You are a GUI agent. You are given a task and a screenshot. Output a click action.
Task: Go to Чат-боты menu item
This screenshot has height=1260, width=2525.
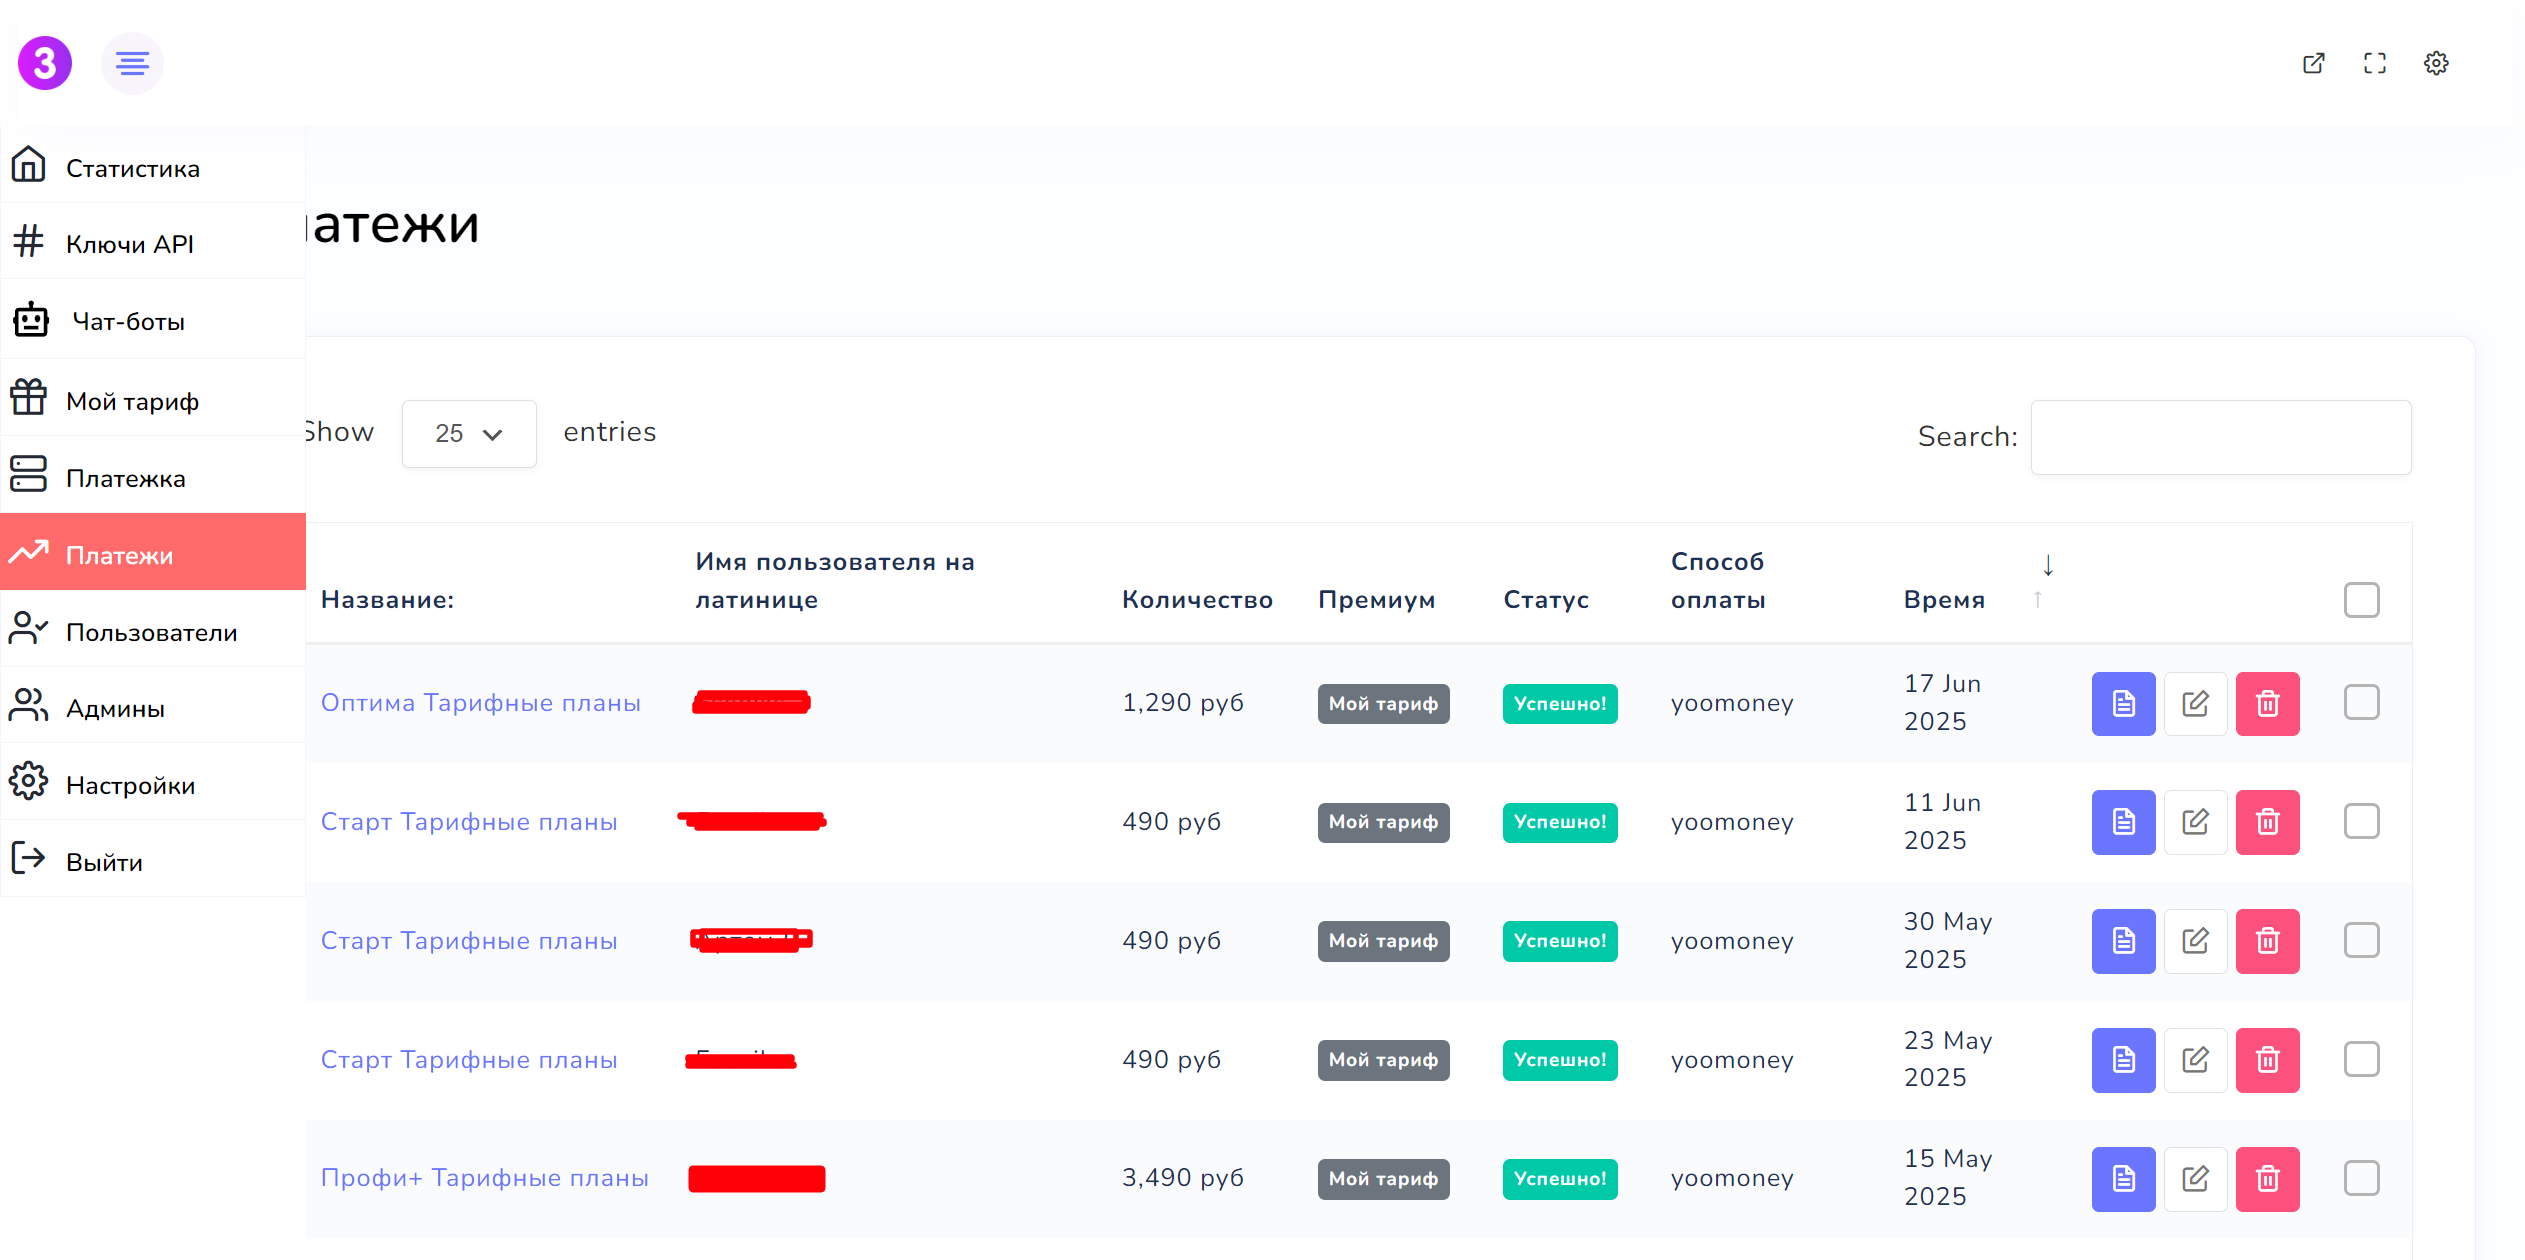point(128,322)
